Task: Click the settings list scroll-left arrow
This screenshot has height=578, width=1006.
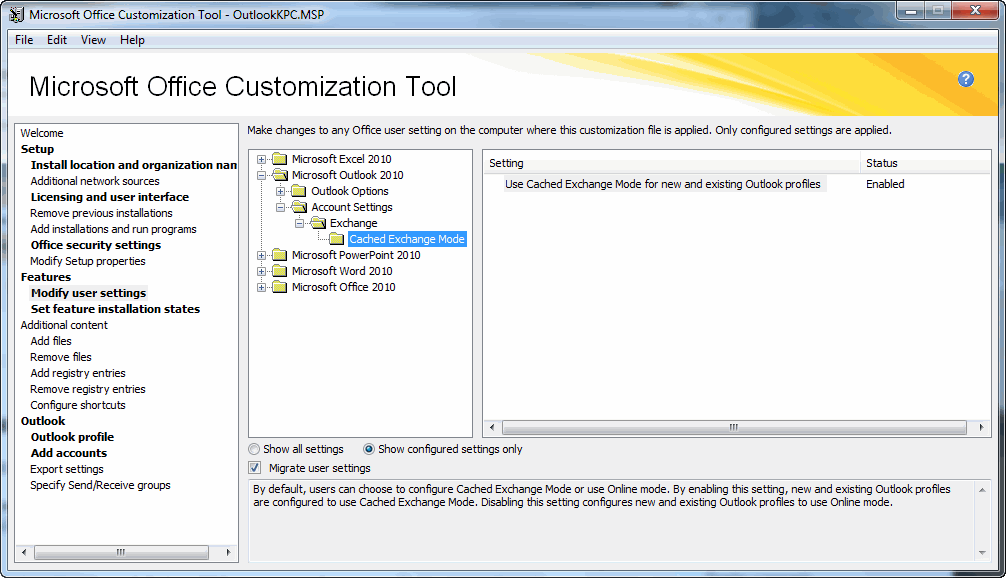Action: [x=492, y=427]
